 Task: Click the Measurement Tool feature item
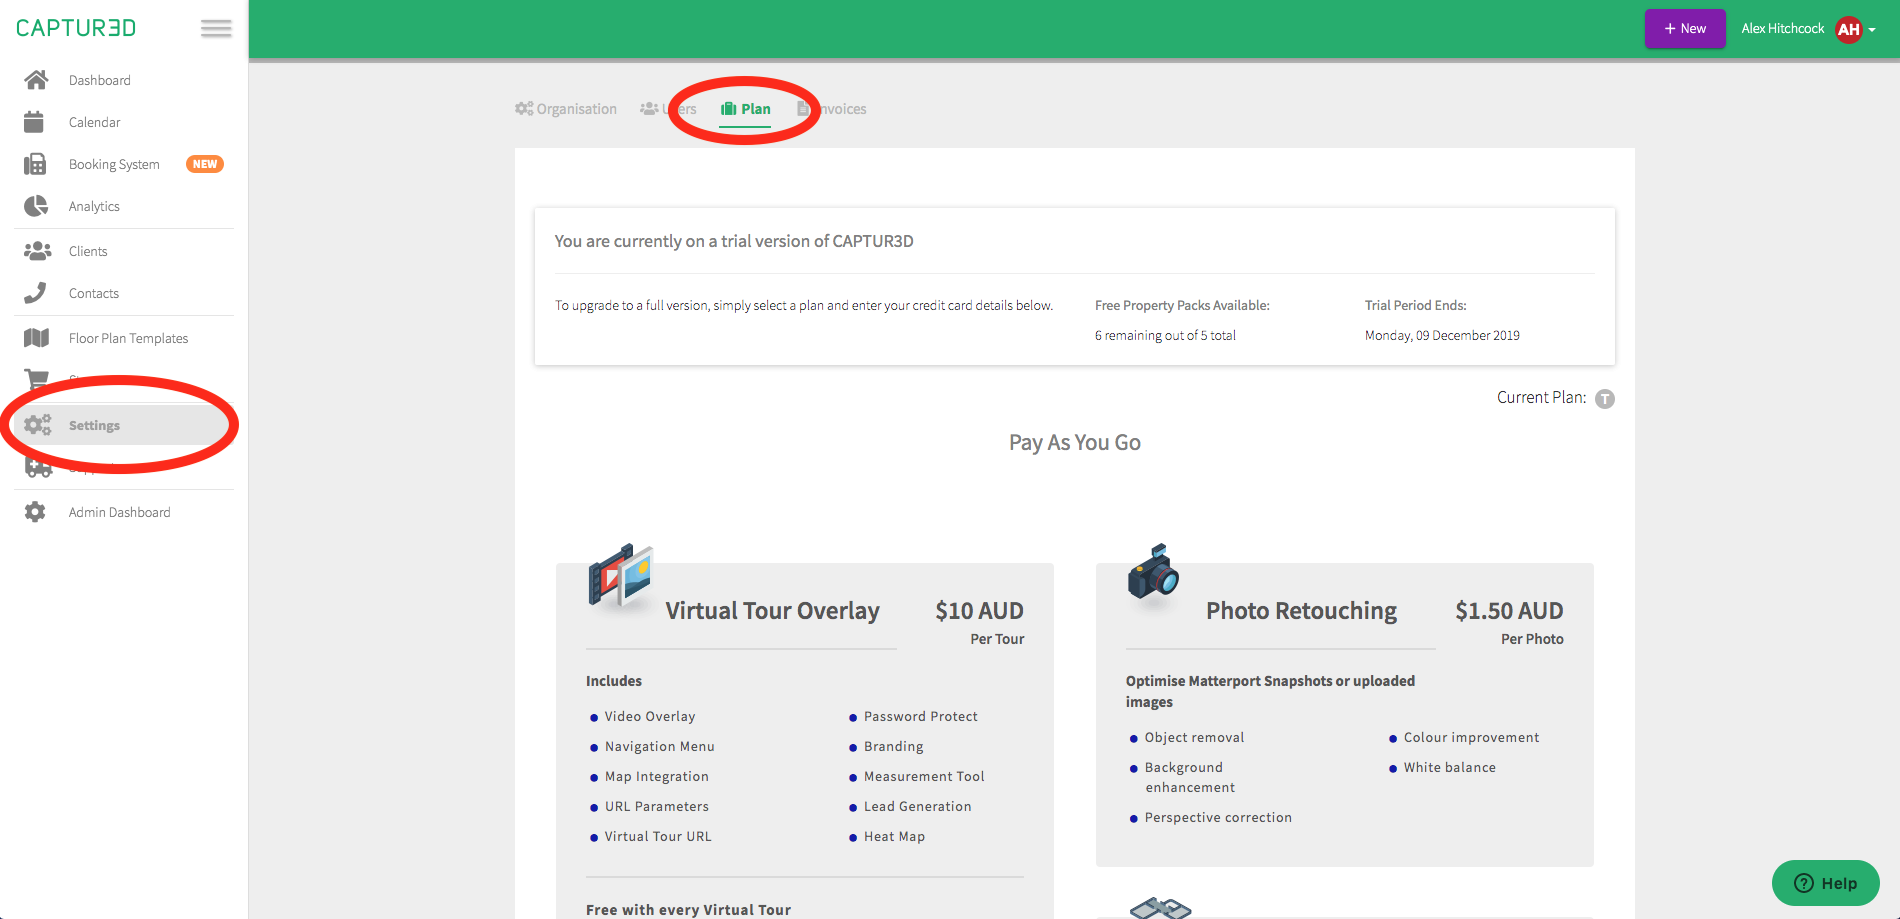[924, 777]
